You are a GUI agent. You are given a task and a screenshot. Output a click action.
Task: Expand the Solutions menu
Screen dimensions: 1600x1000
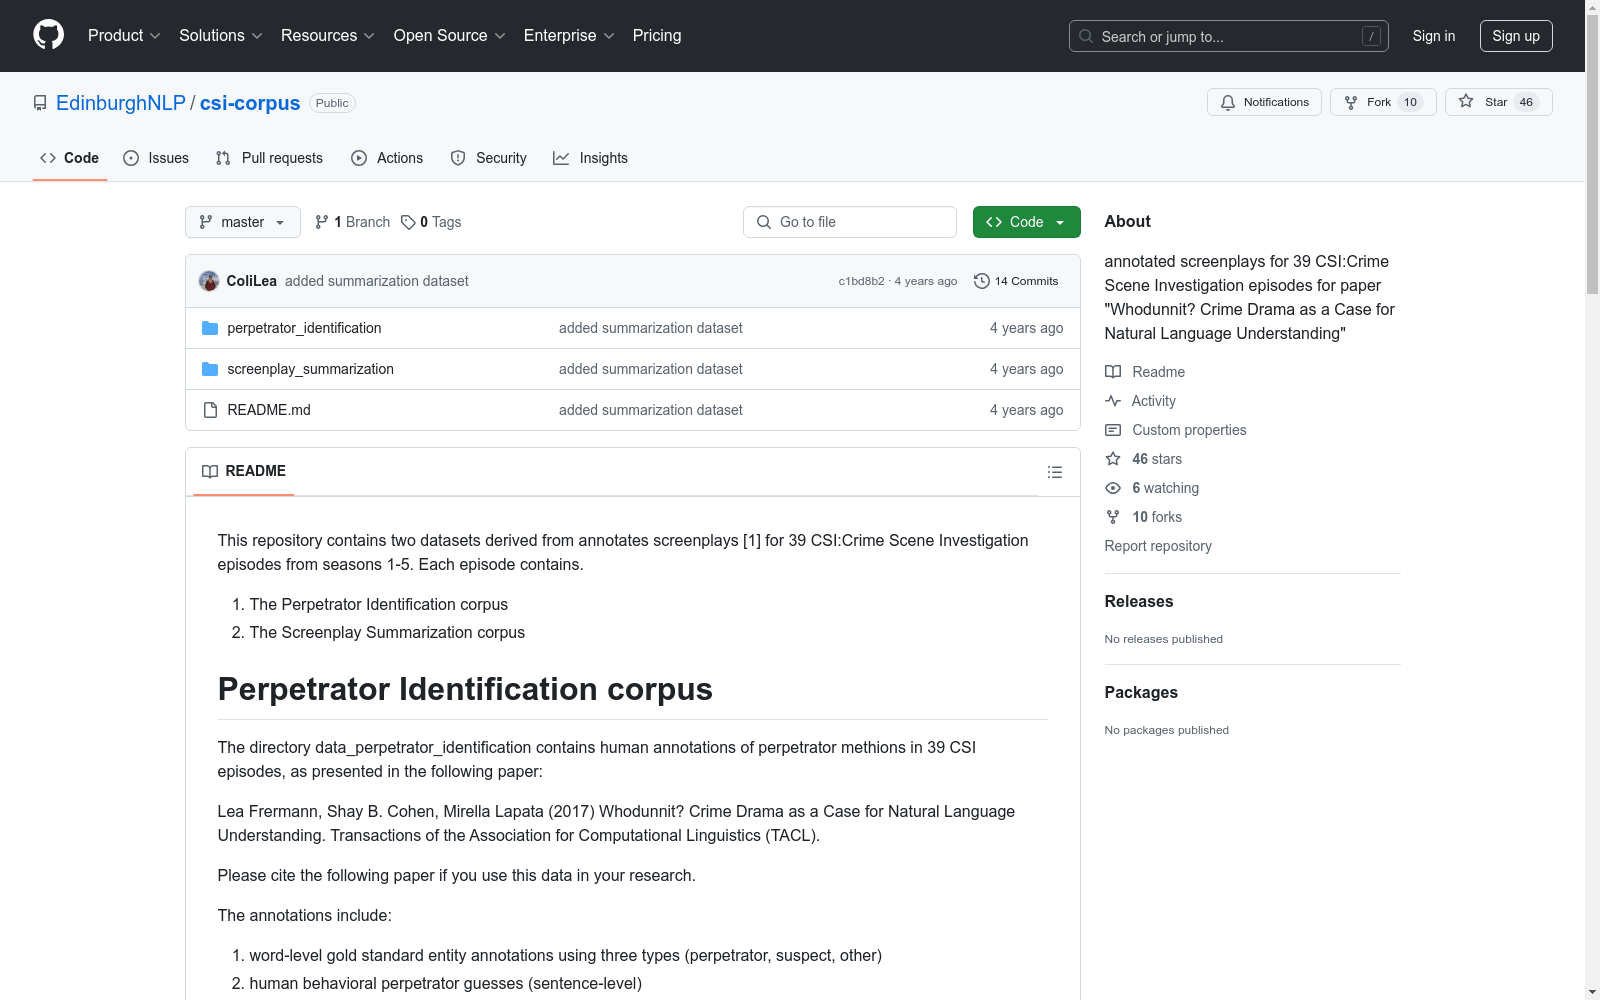point(221,36)
